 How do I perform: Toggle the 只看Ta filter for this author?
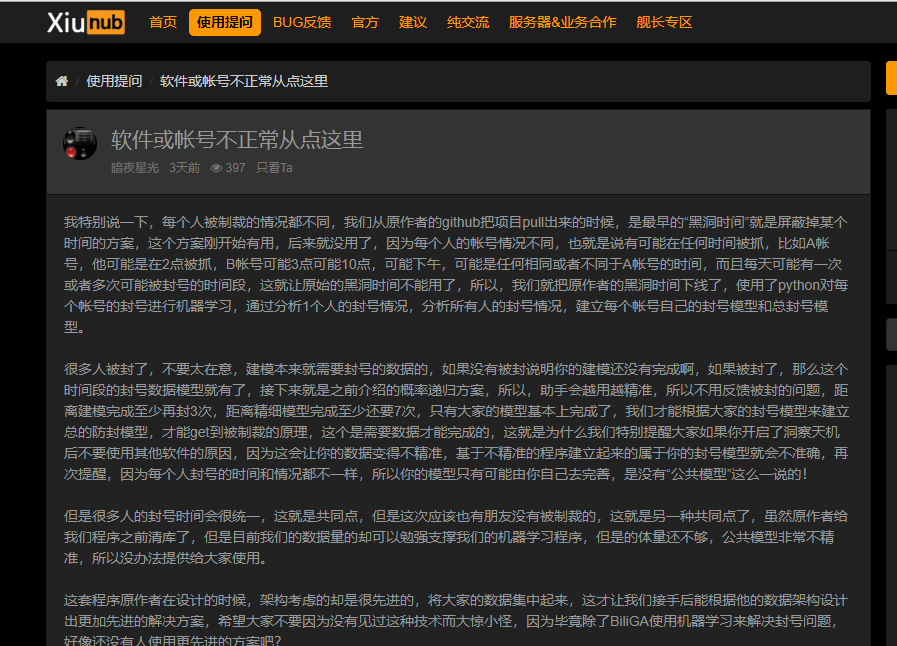274,168
